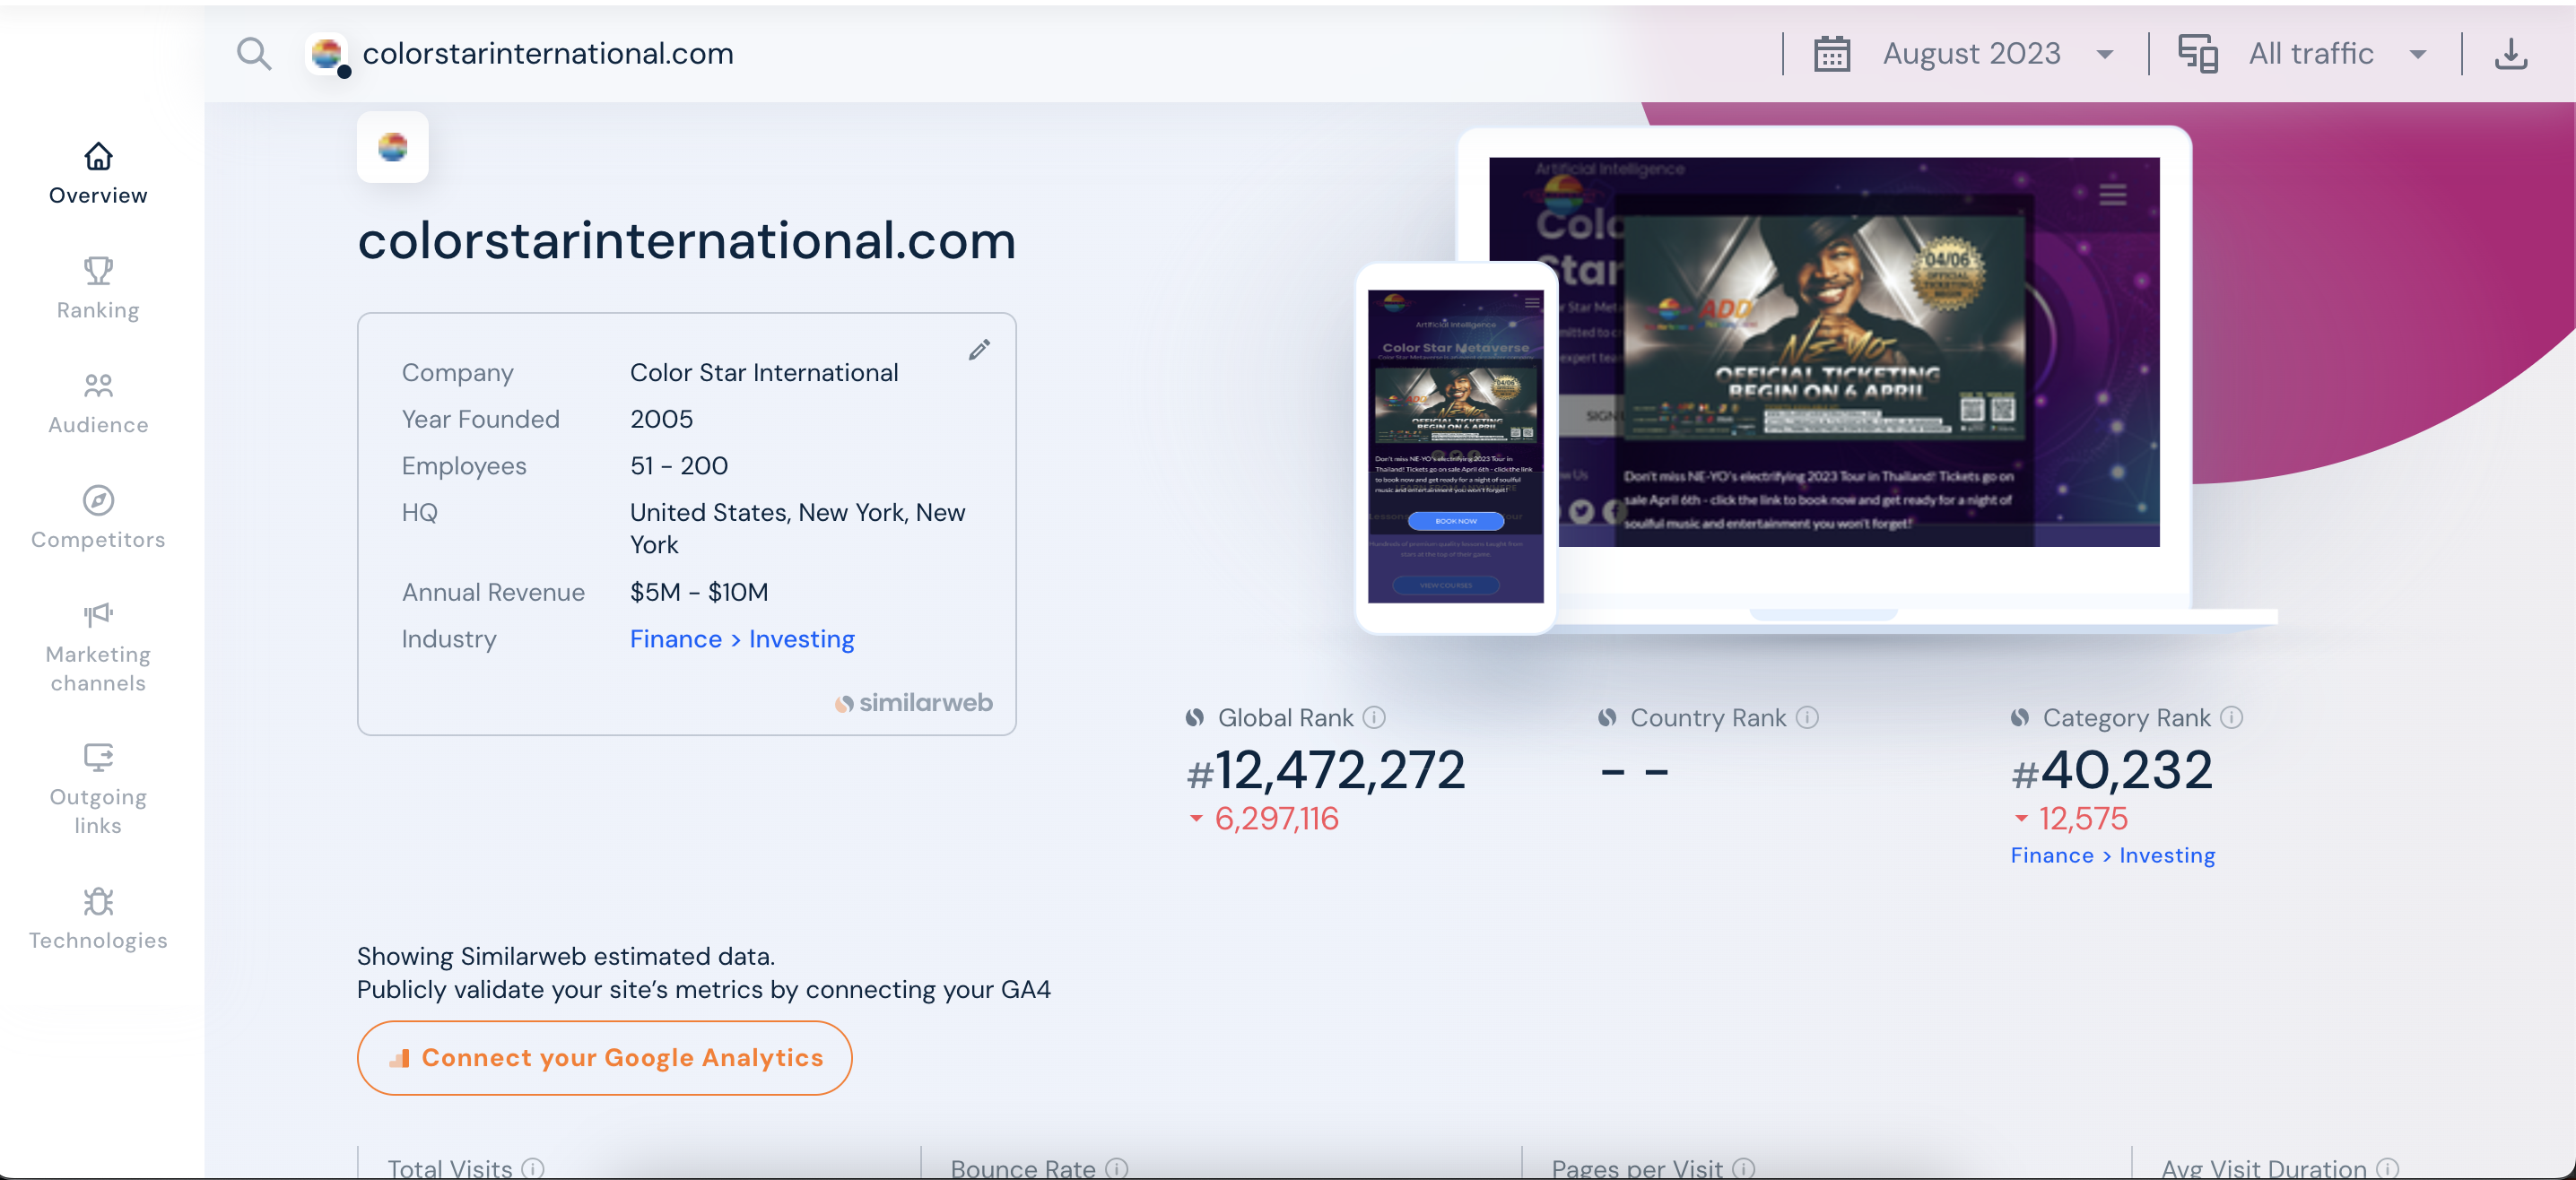The image size is (2576, 1180).
Task: Follow the Finance > Investing industry link
Action: pyautogui.click(x=742, y=639)
